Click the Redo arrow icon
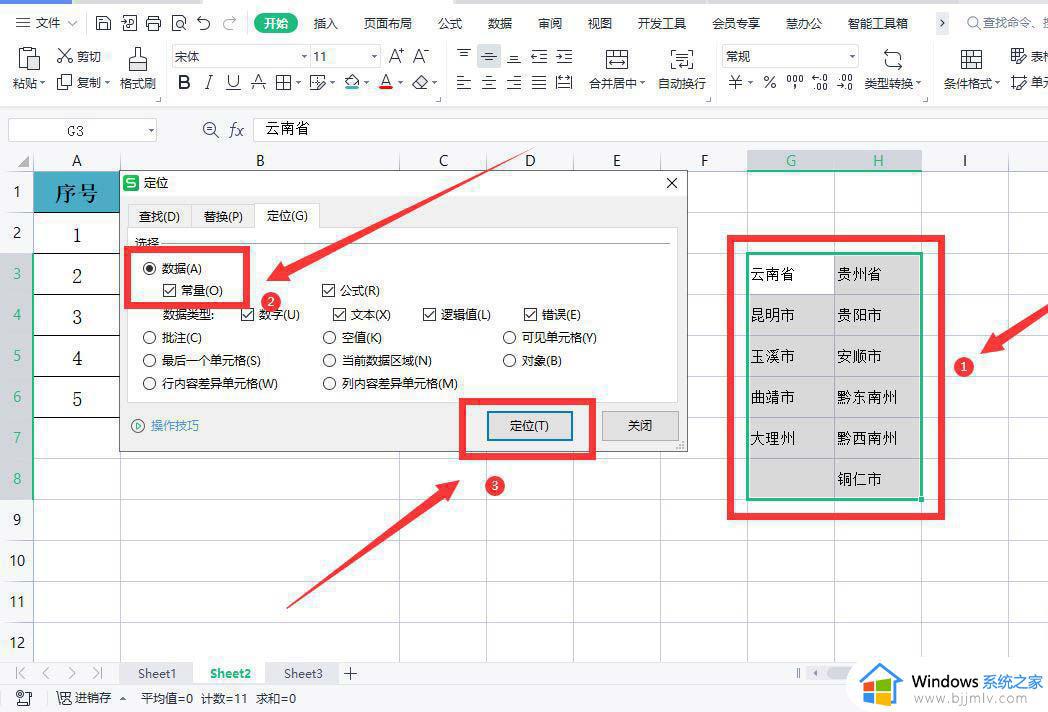 coord(229,23)
